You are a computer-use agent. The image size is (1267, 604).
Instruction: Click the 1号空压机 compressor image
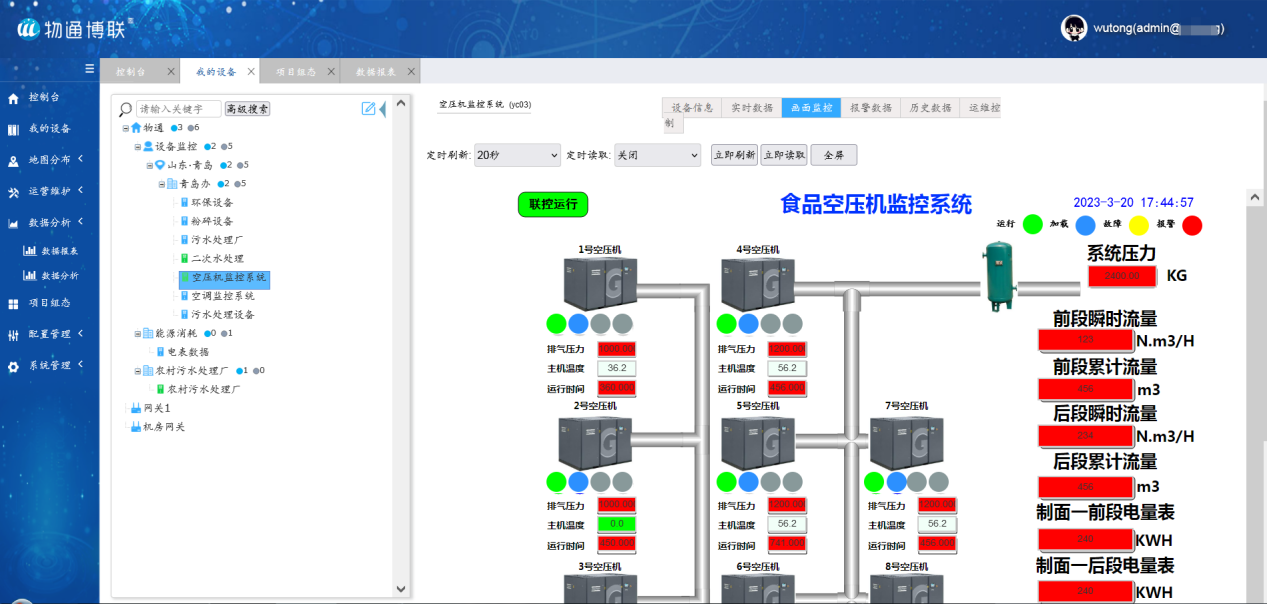(x=599, y=282)
